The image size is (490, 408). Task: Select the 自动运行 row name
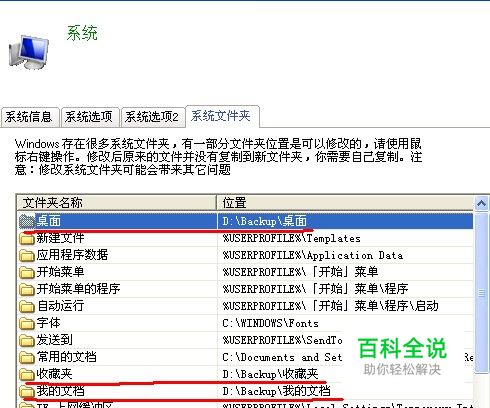[60, 306]
